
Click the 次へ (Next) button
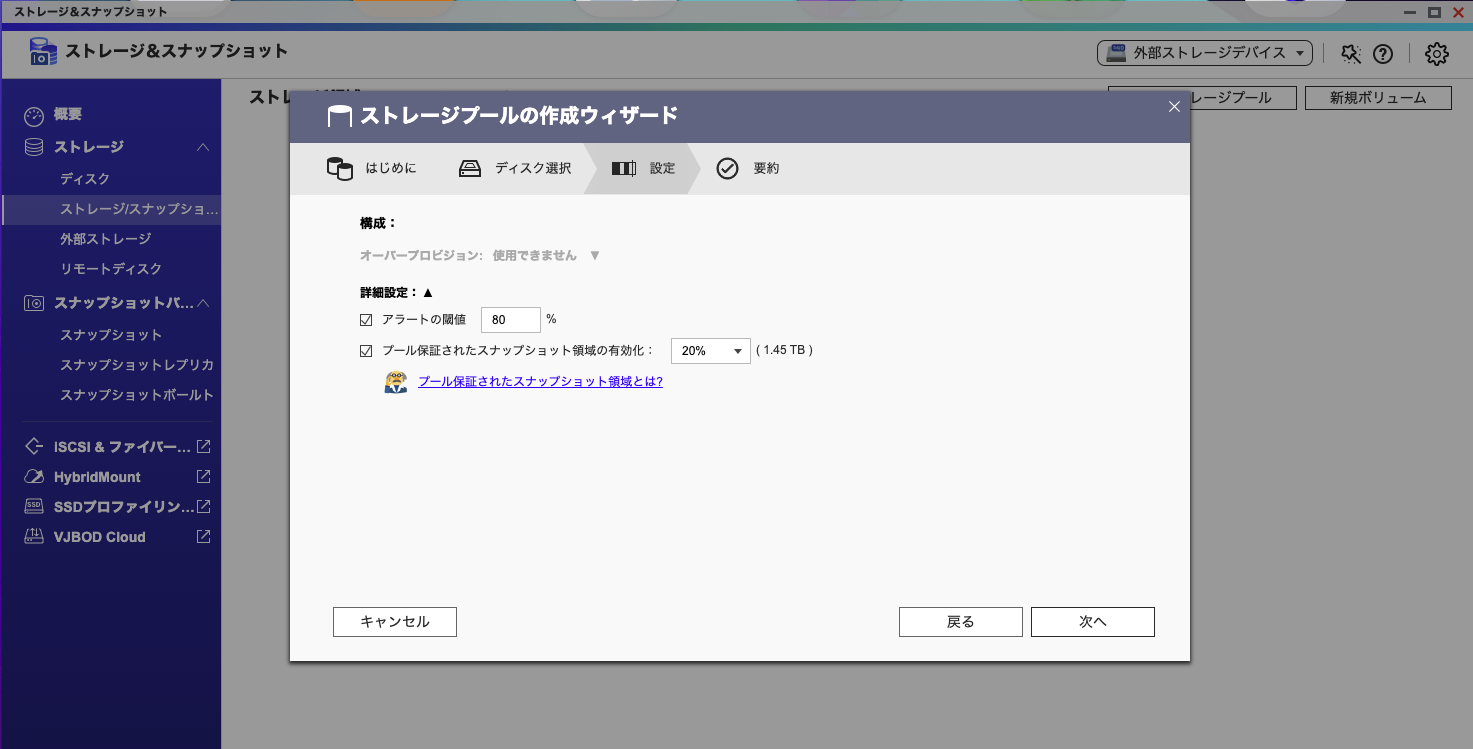pyautogui.click(x=1092, y=621)
